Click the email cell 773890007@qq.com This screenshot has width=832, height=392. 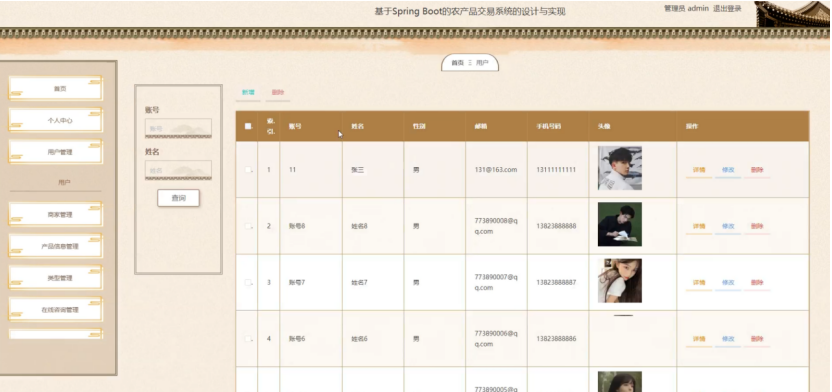tap(496, 282)
